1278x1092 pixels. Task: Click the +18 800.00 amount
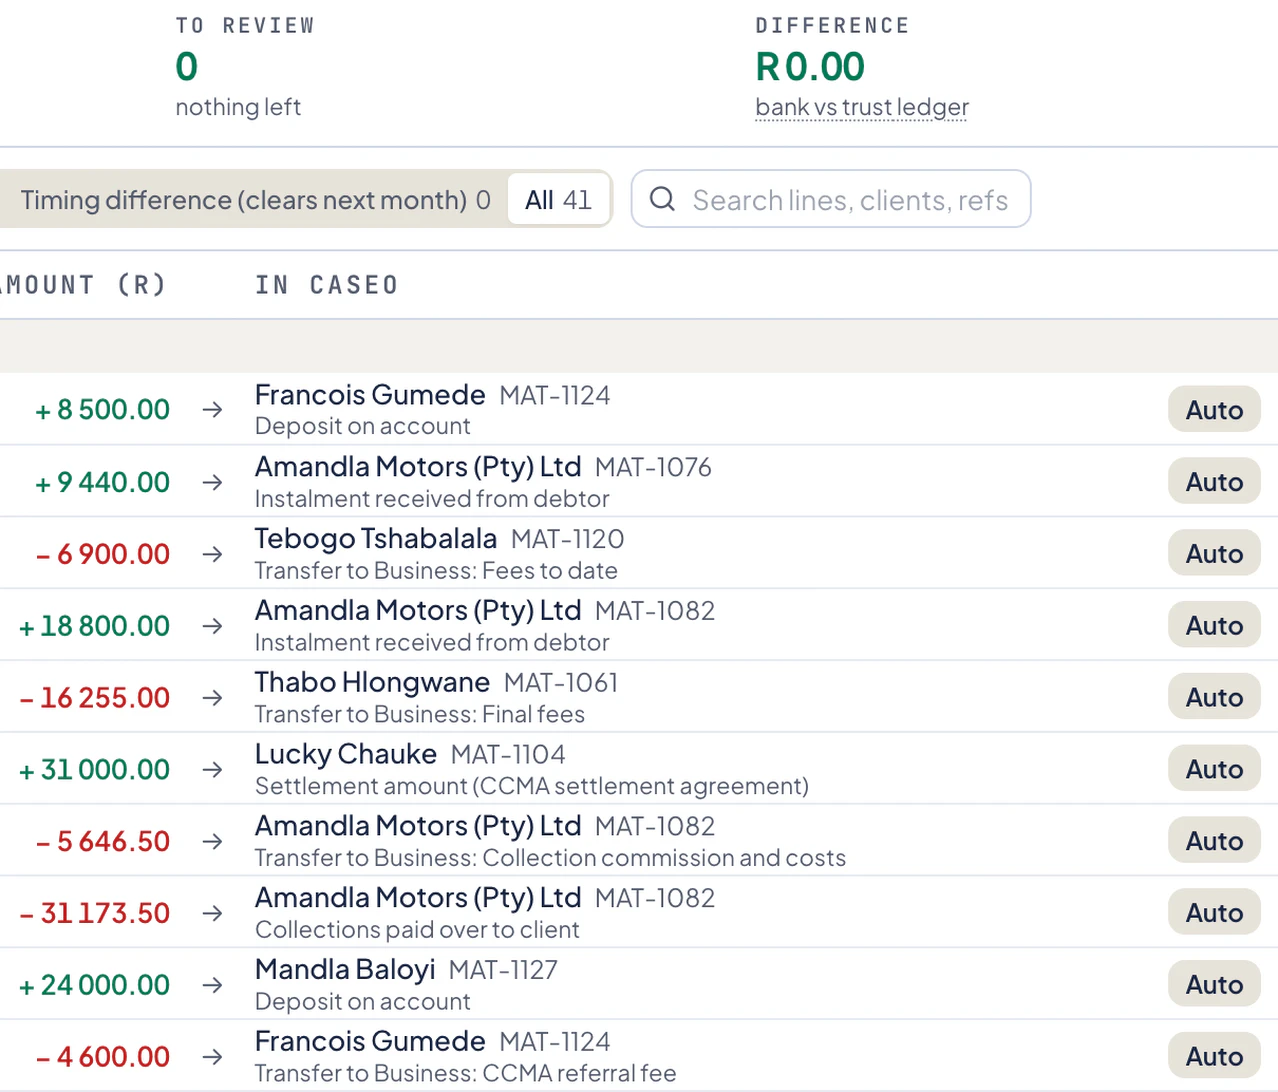(x=94, y=626)
